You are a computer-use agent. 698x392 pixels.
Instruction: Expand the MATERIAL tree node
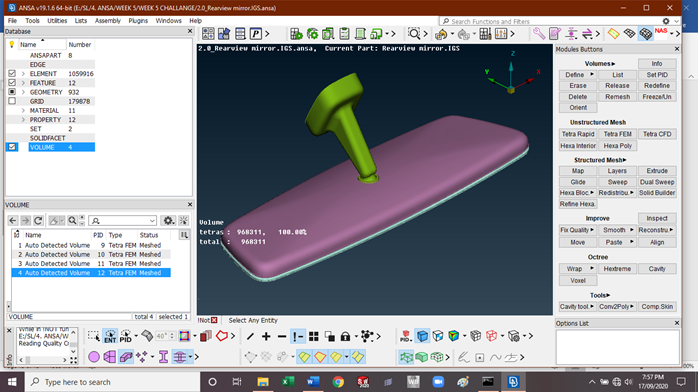pos(23,110)
